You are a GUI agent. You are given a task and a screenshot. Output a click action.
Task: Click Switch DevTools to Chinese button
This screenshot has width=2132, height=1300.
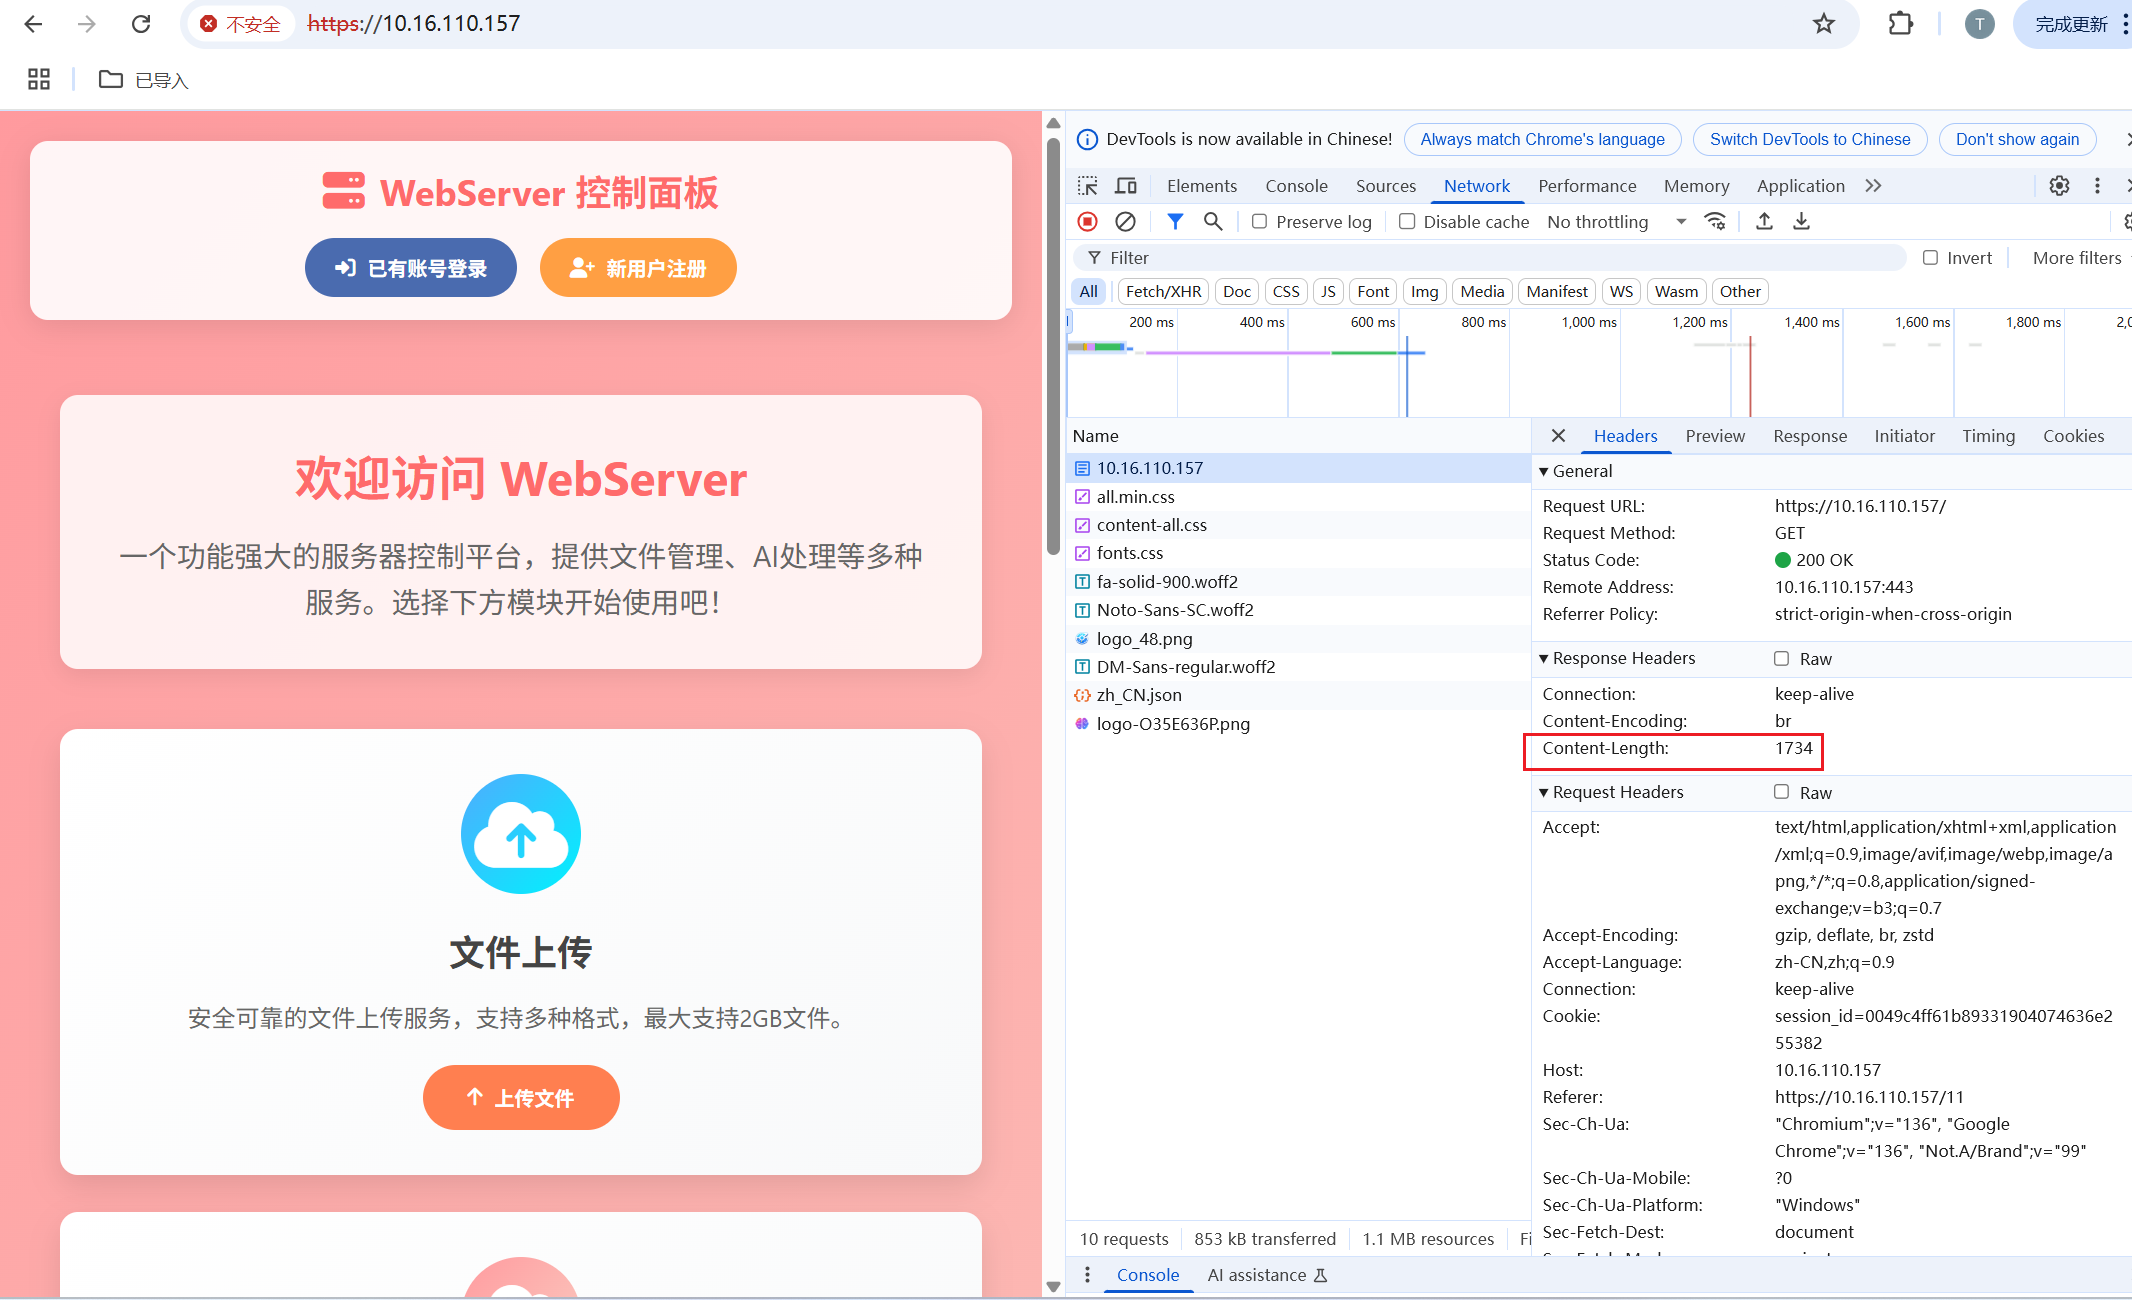pos(1809,139)
